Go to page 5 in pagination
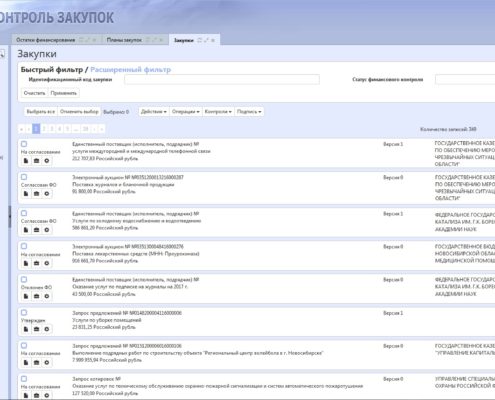Screen dimensions: 495x400 67,129
